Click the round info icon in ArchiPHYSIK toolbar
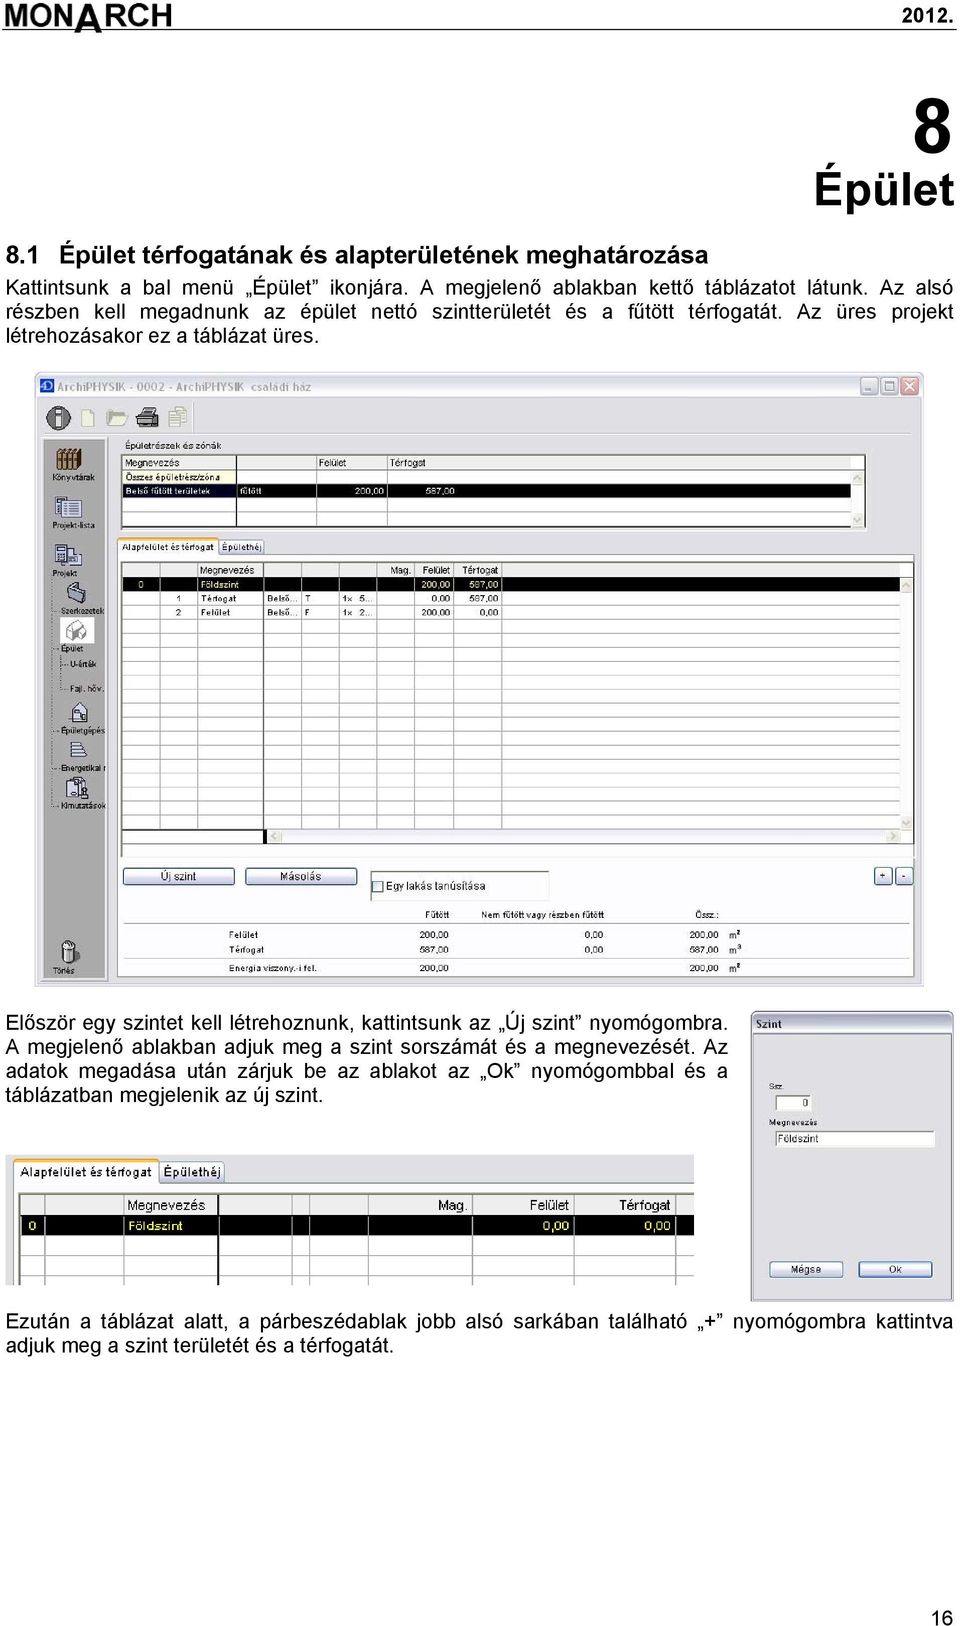The width and height of the screenshot is (960, 1626). tap(58, 417)
